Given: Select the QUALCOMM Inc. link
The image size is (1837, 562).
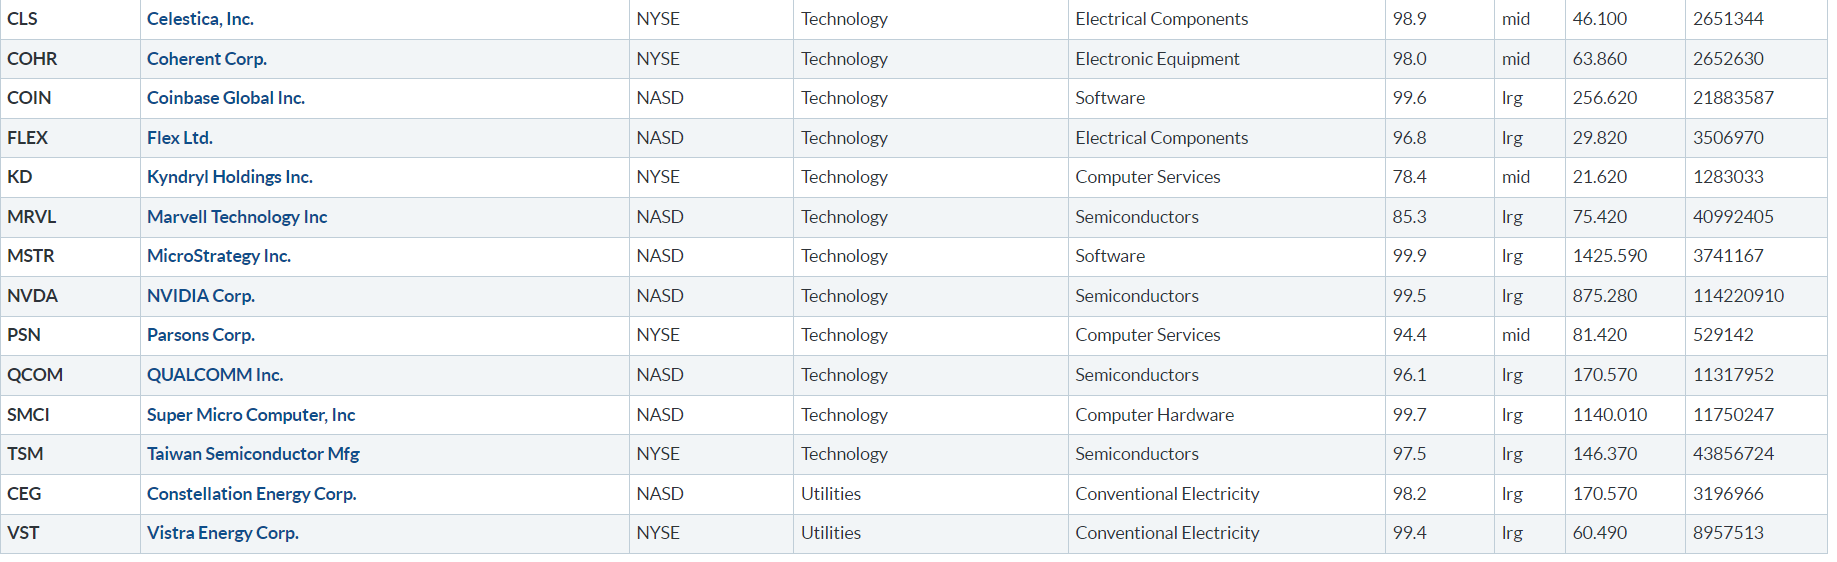Looking at the screenshot, I should point(214,375).
